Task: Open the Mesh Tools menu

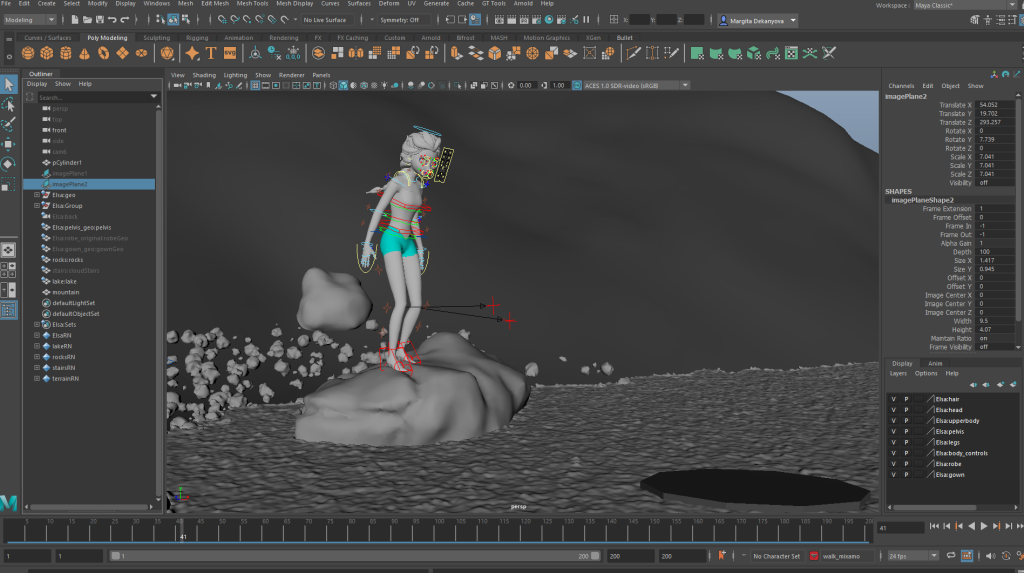Action: 252,4
